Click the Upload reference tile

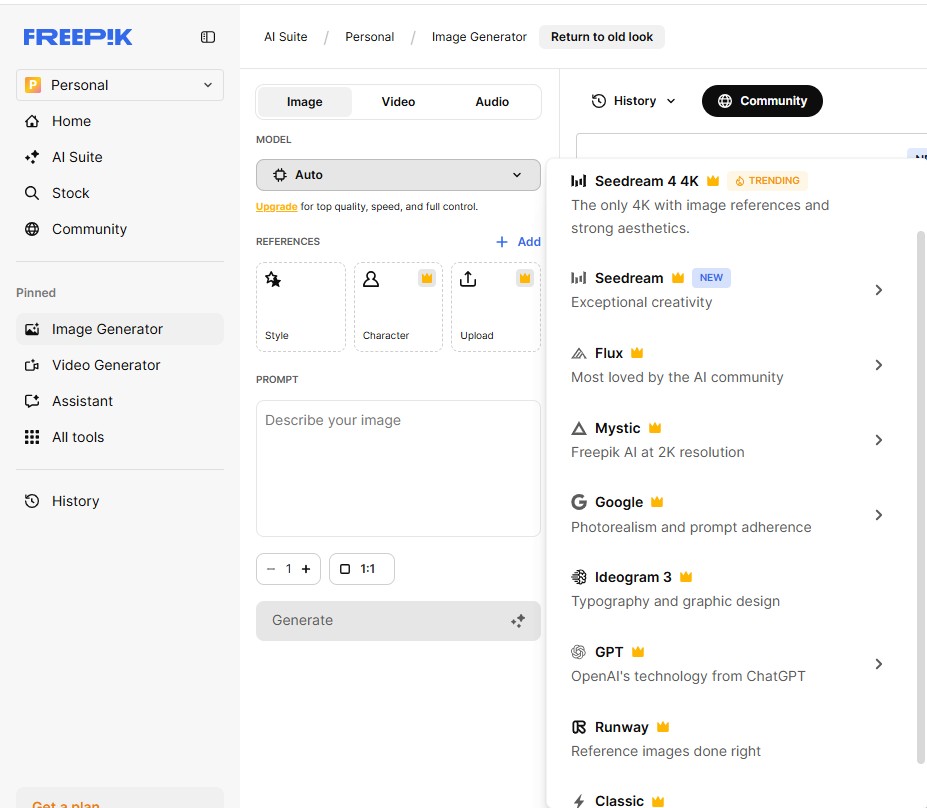496,306
